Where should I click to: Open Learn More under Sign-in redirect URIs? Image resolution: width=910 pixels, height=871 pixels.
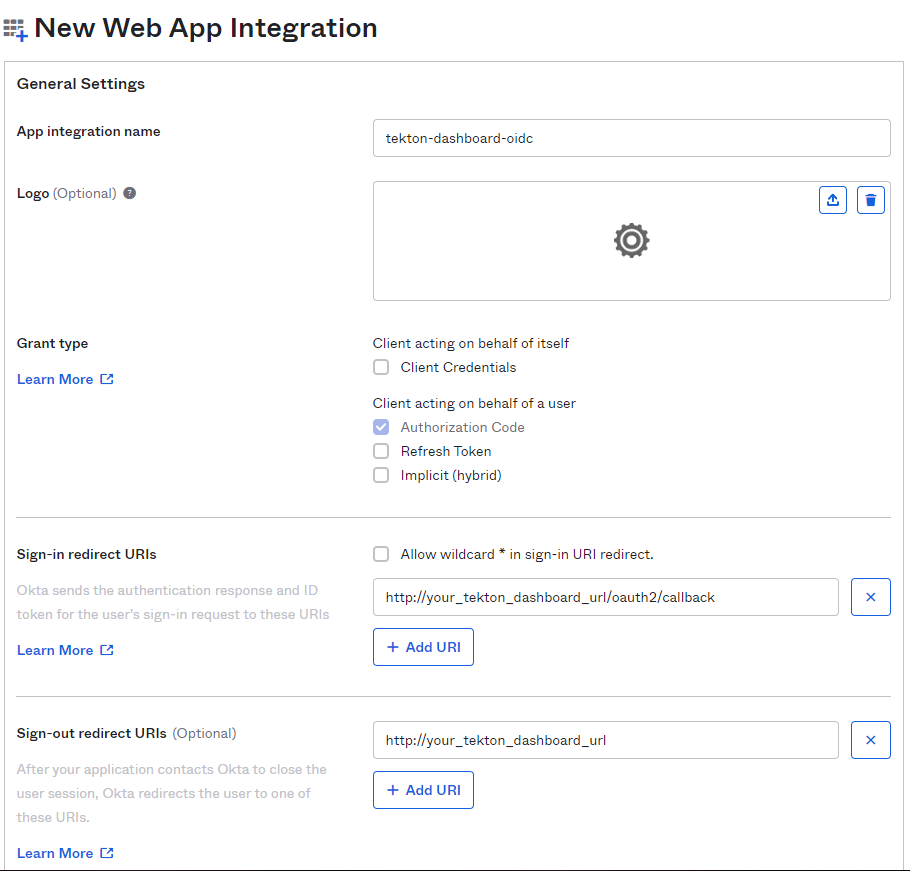click(x=65, y=650)
